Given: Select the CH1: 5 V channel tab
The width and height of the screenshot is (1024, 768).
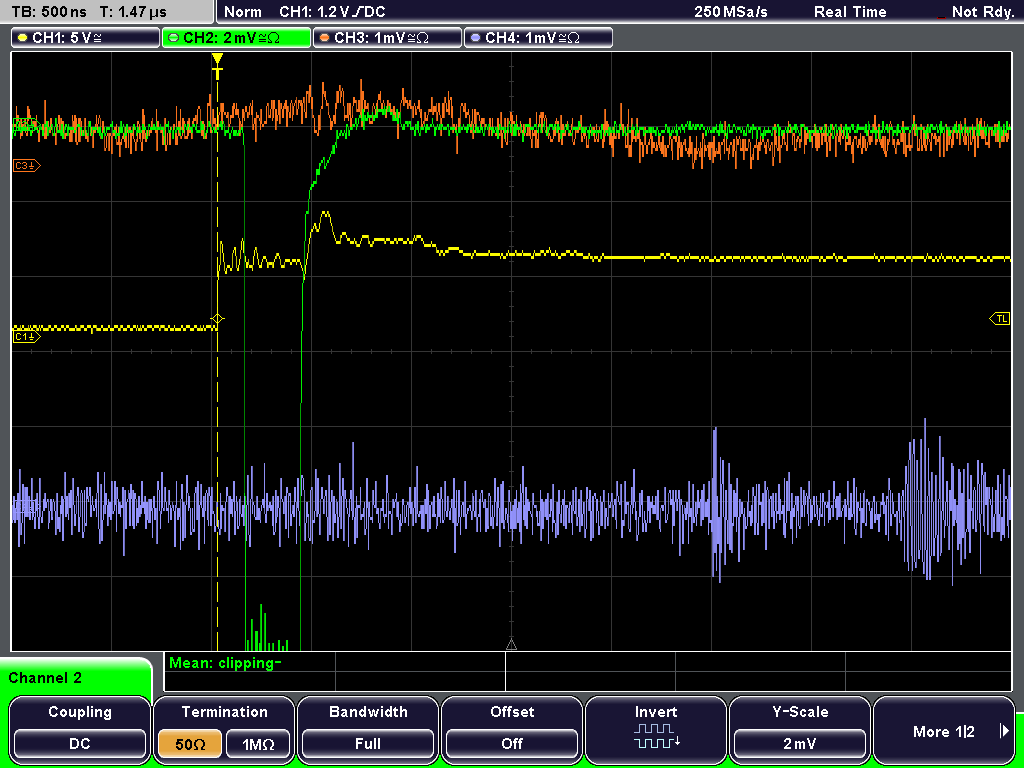Looking at the screenshot, I should point(86,38).
